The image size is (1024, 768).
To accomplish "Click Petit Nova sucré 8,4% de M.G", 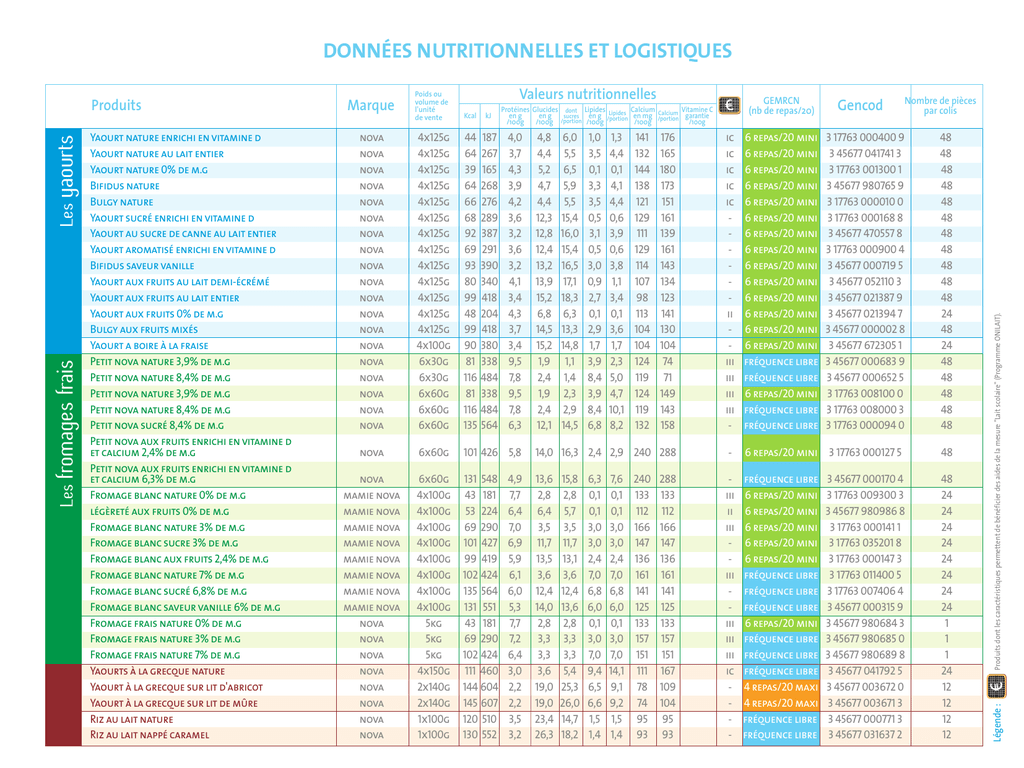I will pos(157,426).
